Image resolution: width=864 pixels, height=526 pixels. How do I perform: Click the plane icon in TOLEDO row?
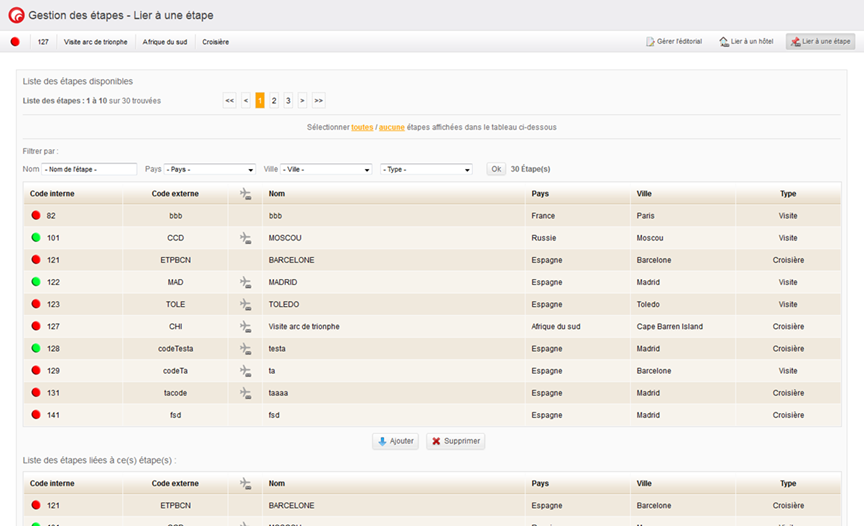245,304
